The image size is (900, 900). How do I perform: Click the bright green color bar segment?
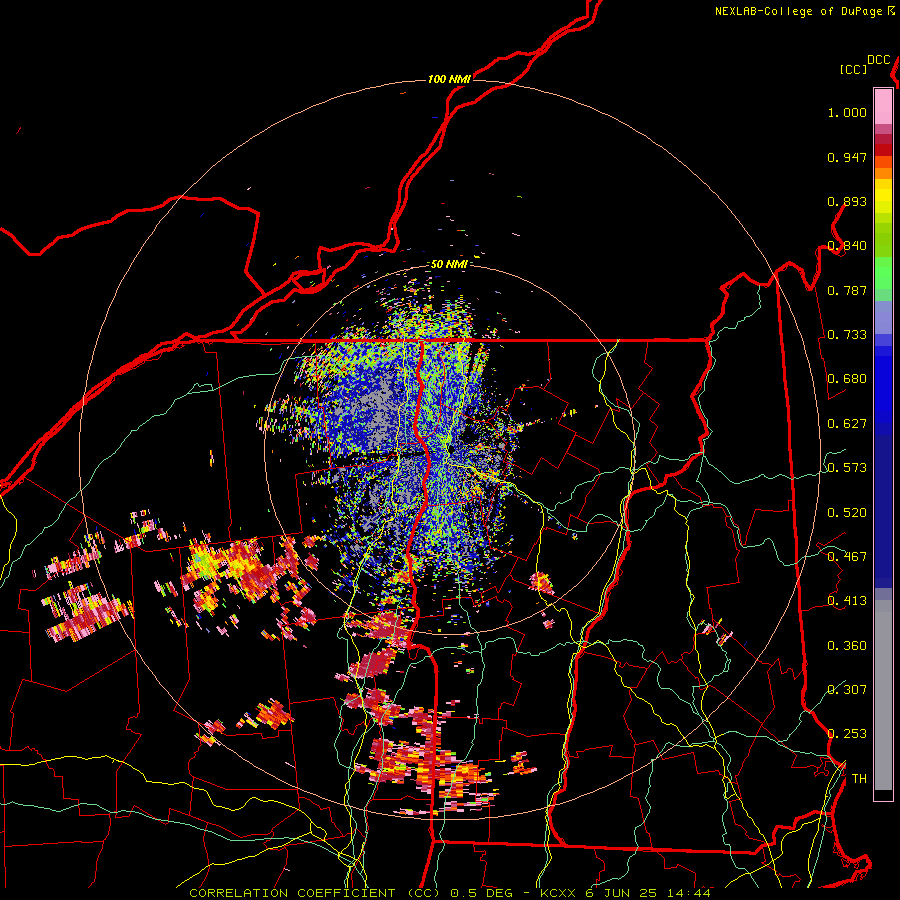(x=883, y=273)
